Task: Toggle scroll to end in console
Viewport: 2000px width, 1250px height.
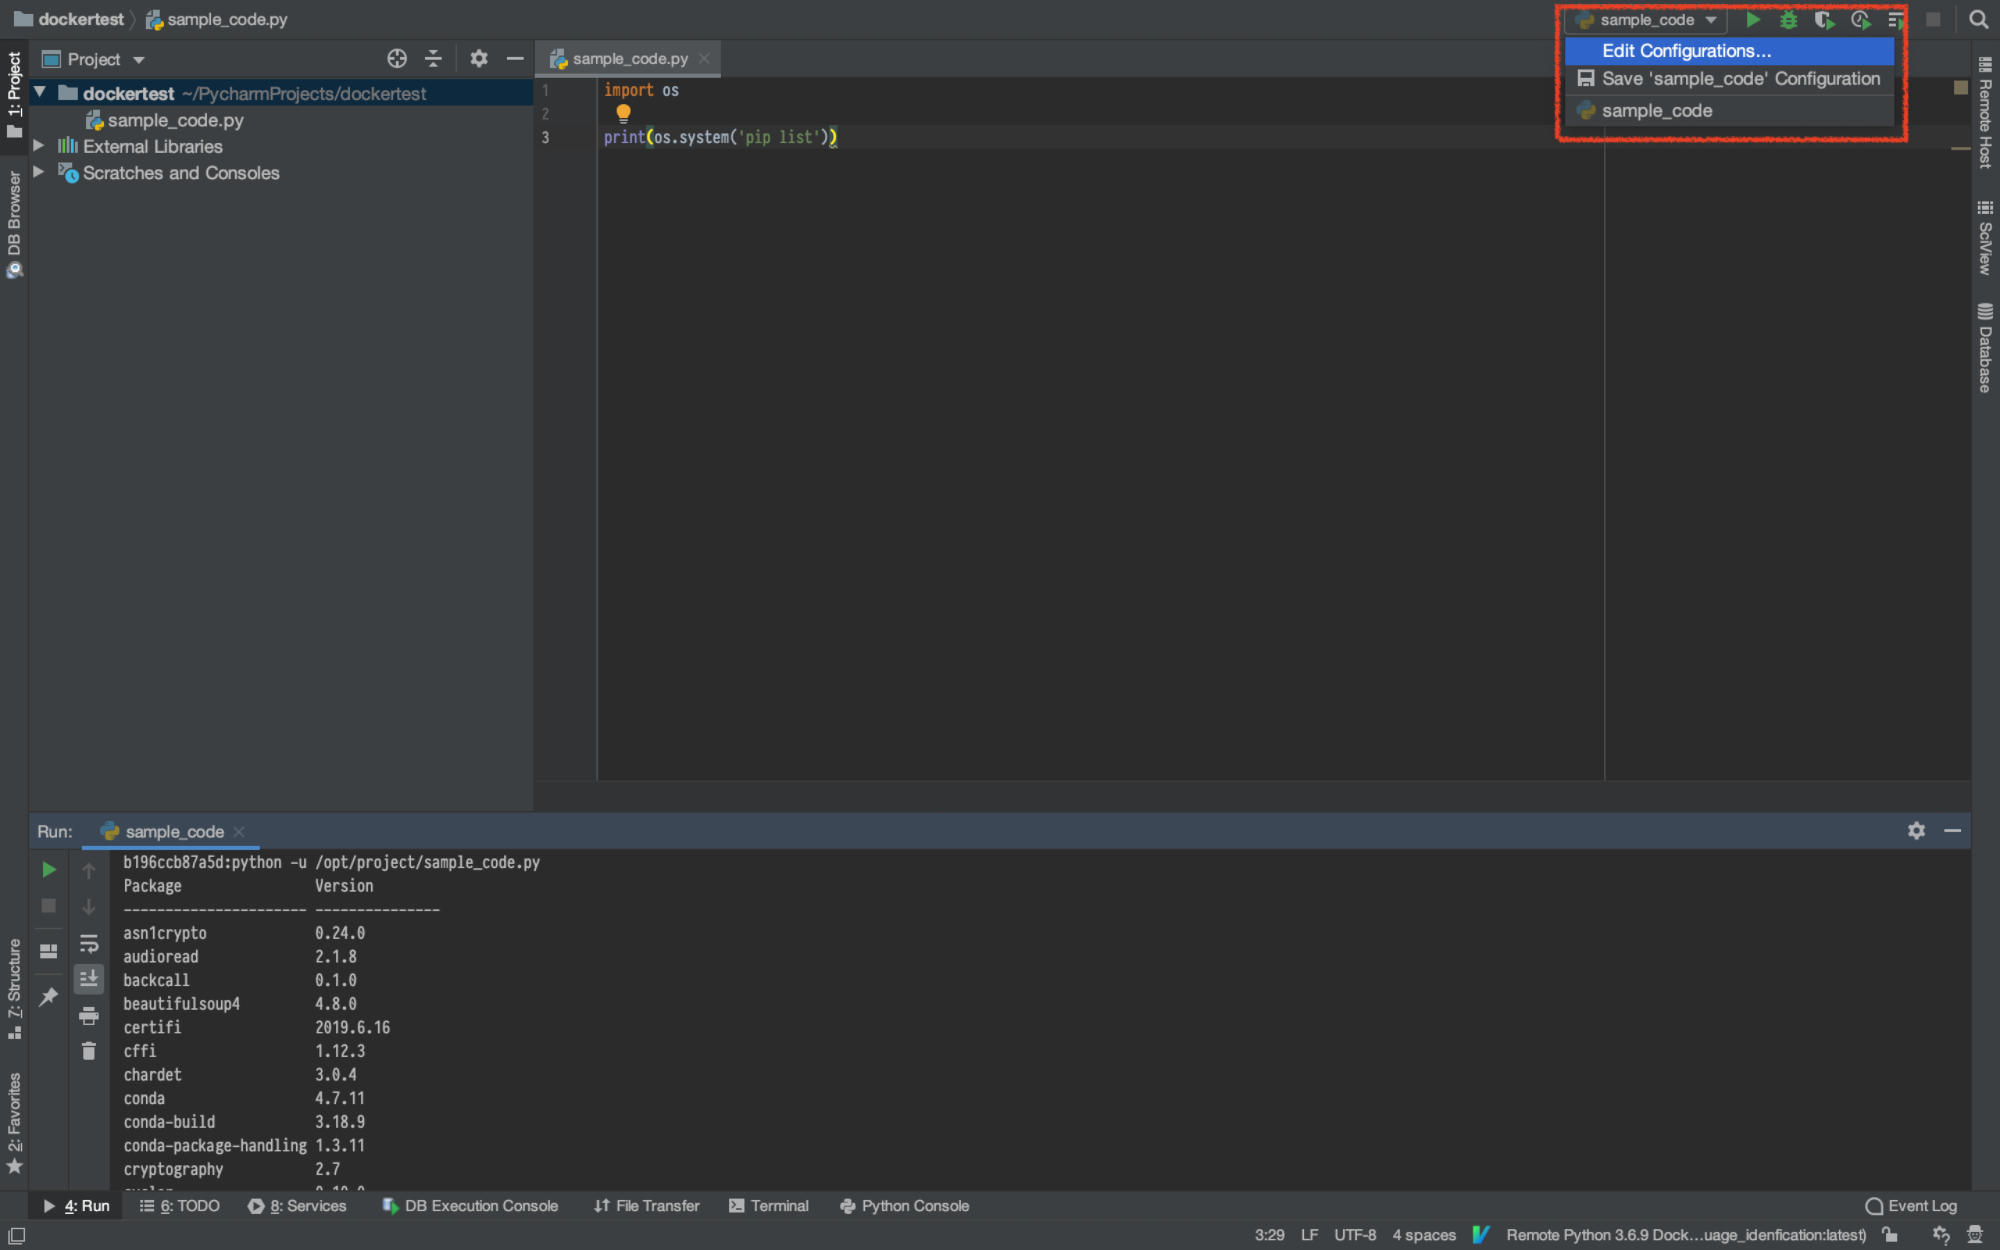Action: click(89, 980)
